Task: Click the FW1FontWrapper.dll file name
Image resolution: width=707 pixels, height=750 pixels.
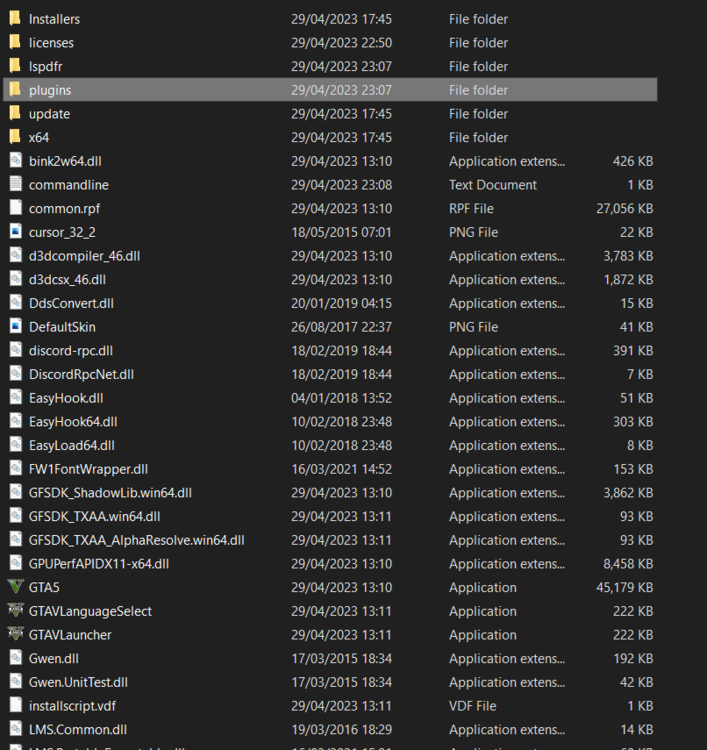Action: [88, 469]
